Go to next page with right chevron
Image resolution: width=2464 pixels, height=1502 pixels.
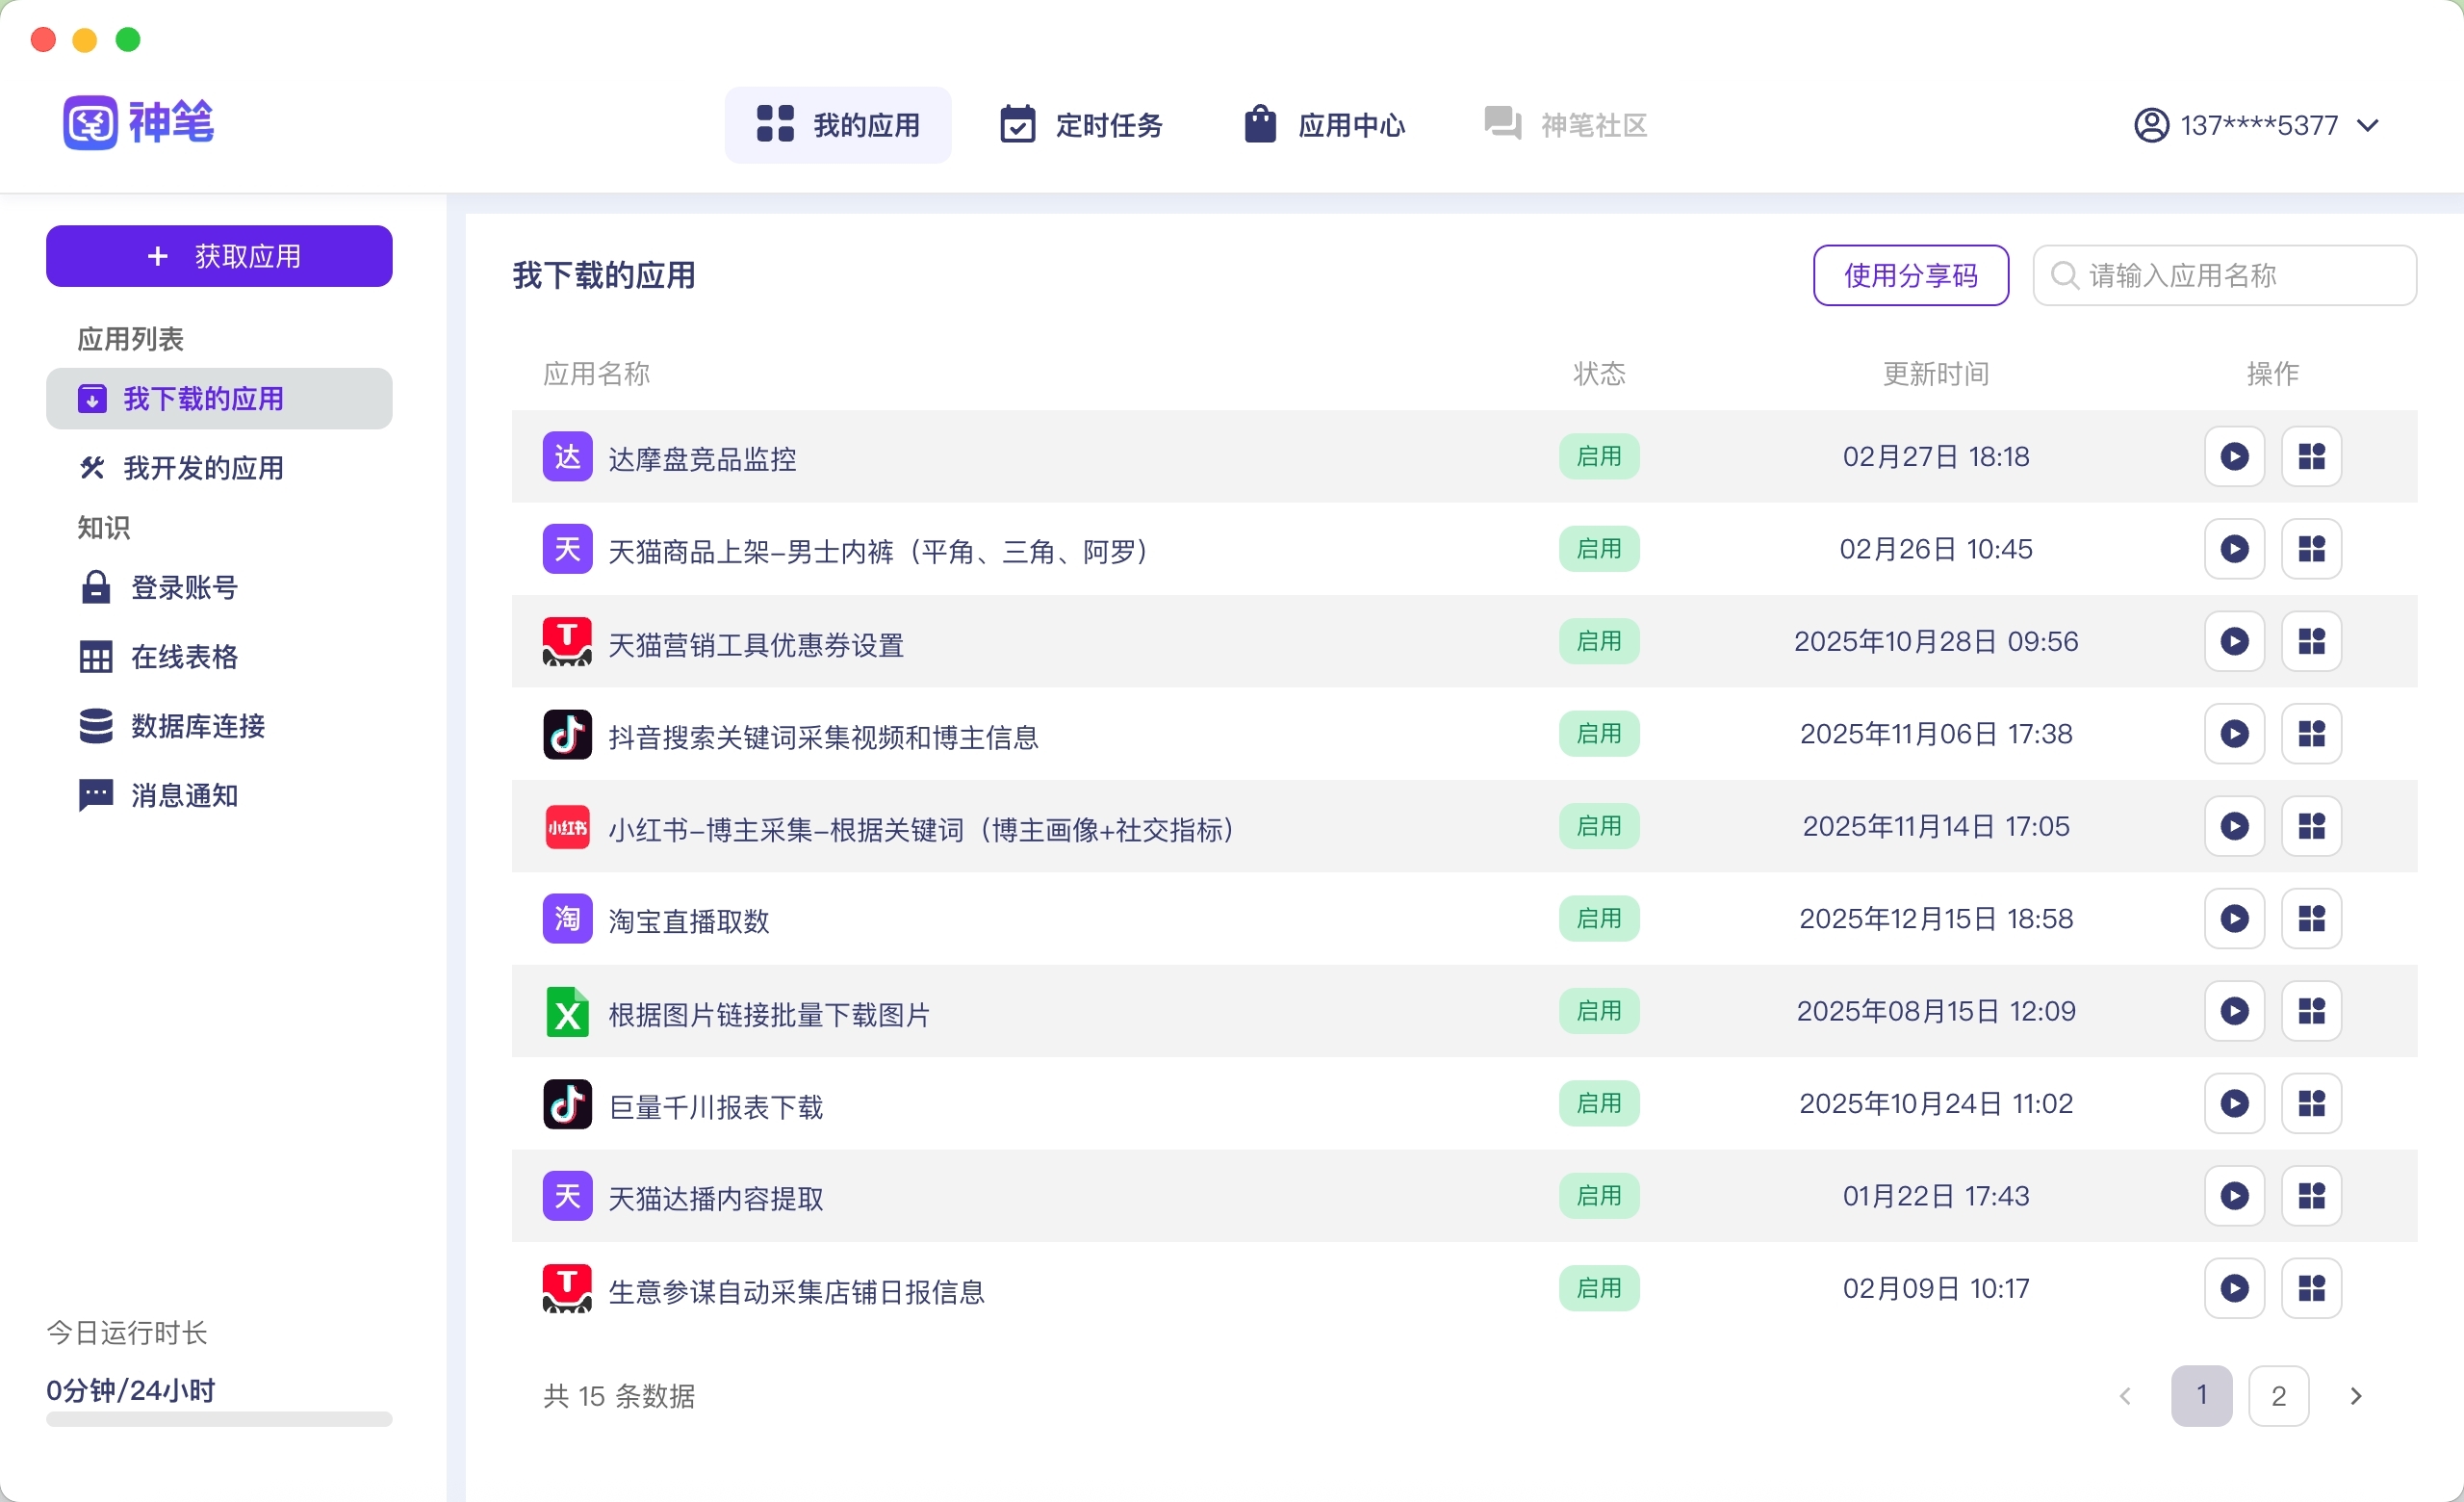click(2355, 1396)
